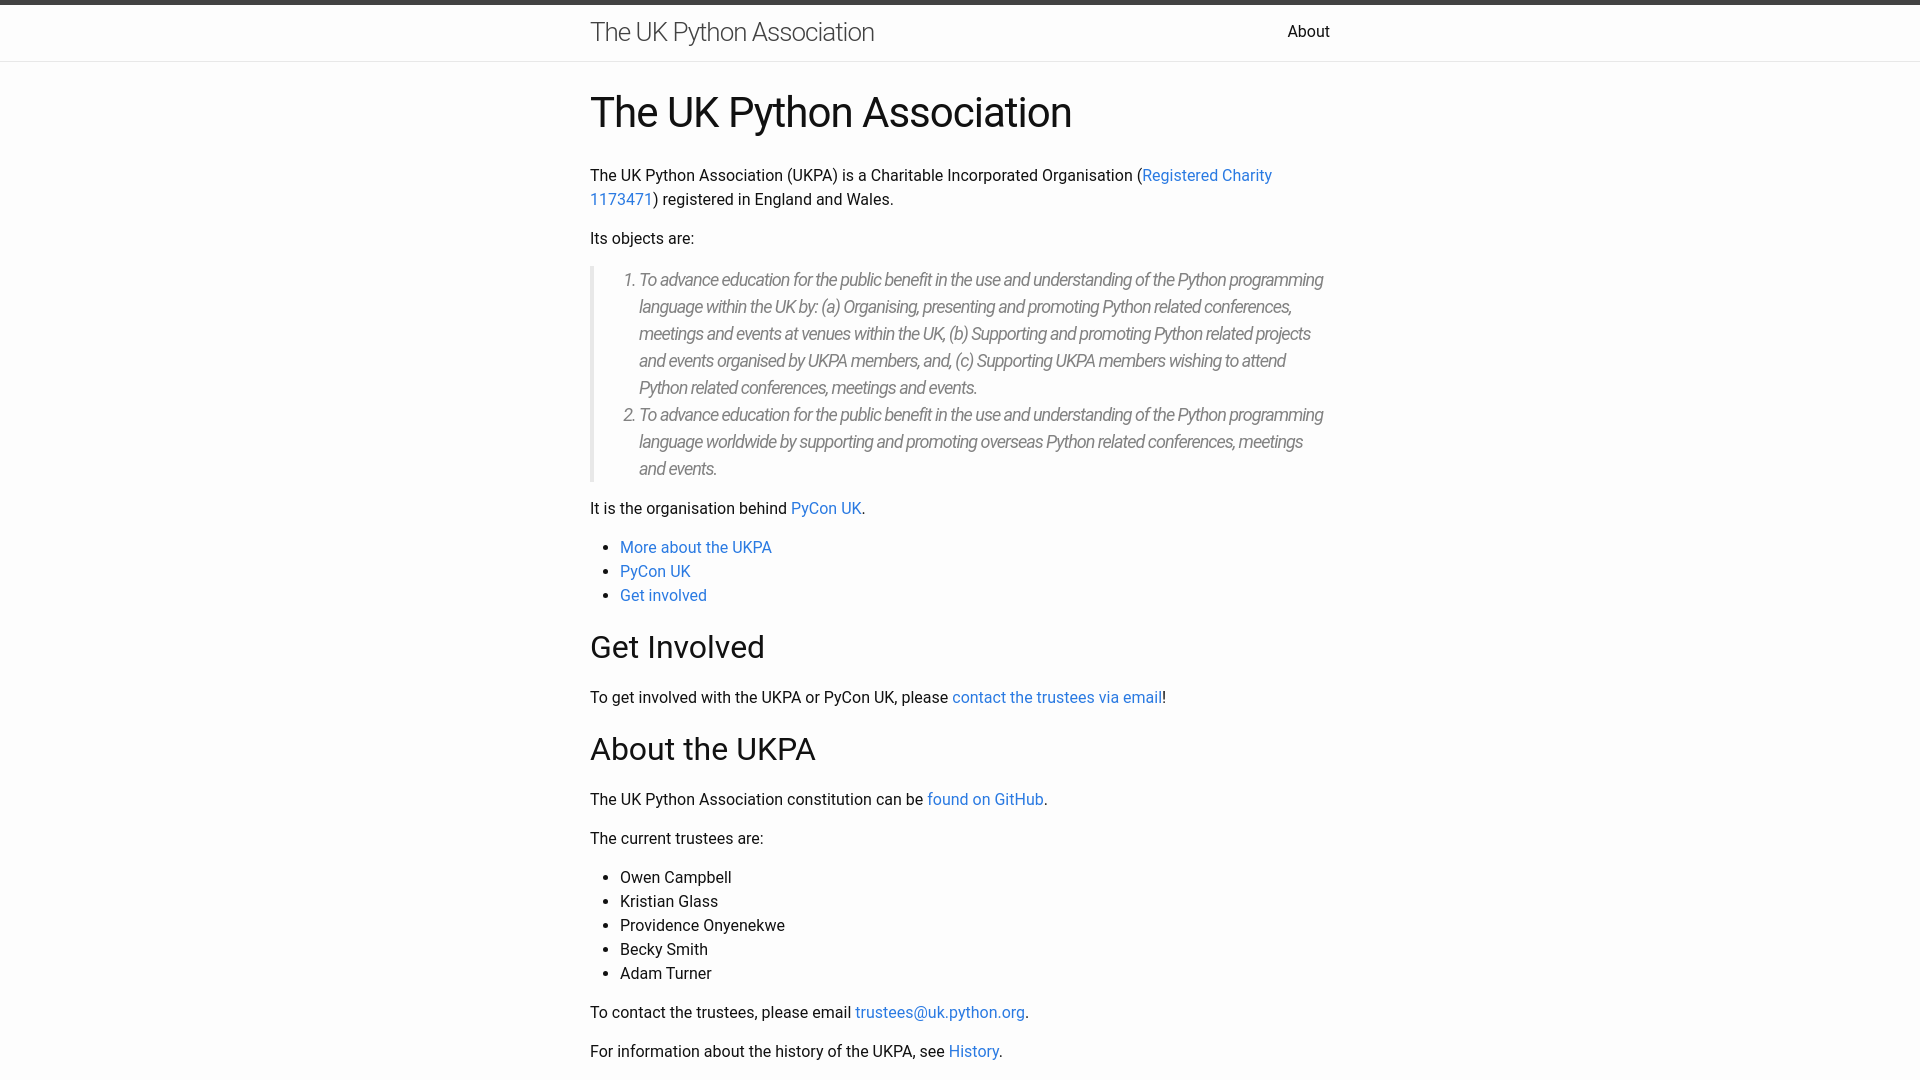Follow the PyCon UK link in the organisation sentence
This screenshot has height=1080, width=1920.
(826, 508)
